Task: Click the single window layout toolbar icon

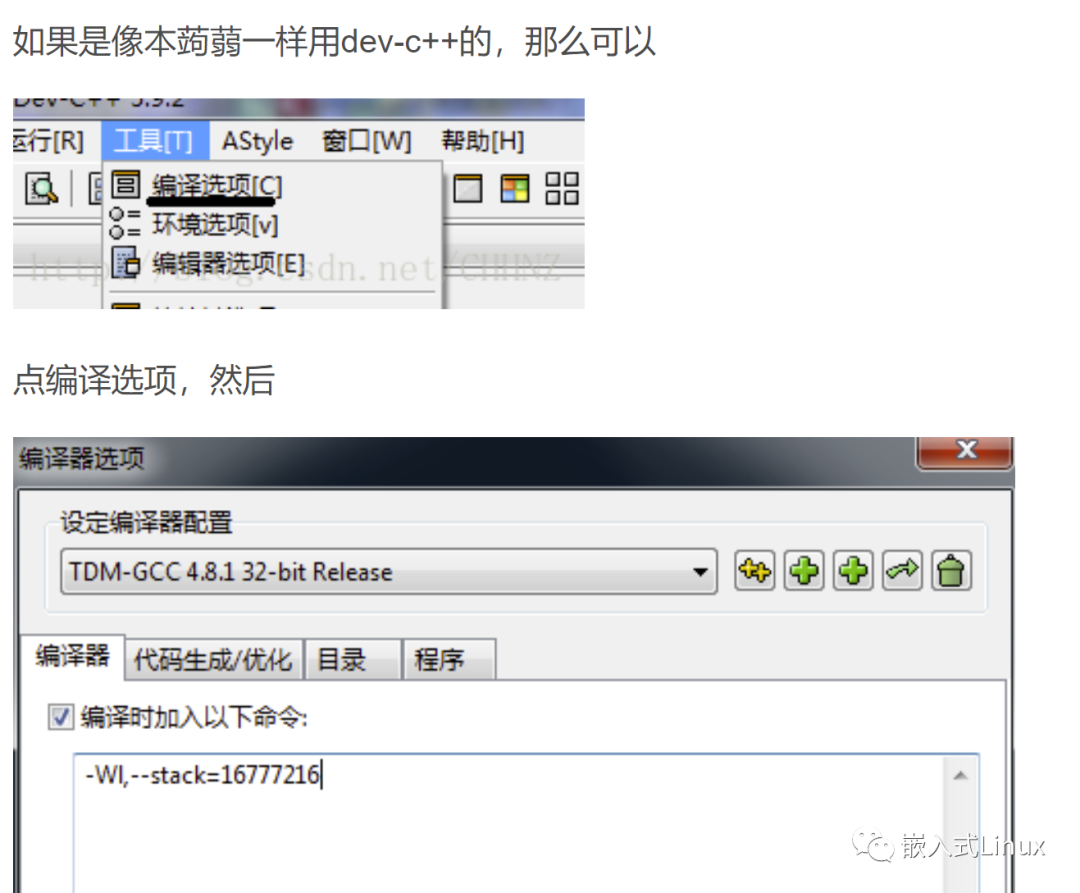Action: coord(468,189)
